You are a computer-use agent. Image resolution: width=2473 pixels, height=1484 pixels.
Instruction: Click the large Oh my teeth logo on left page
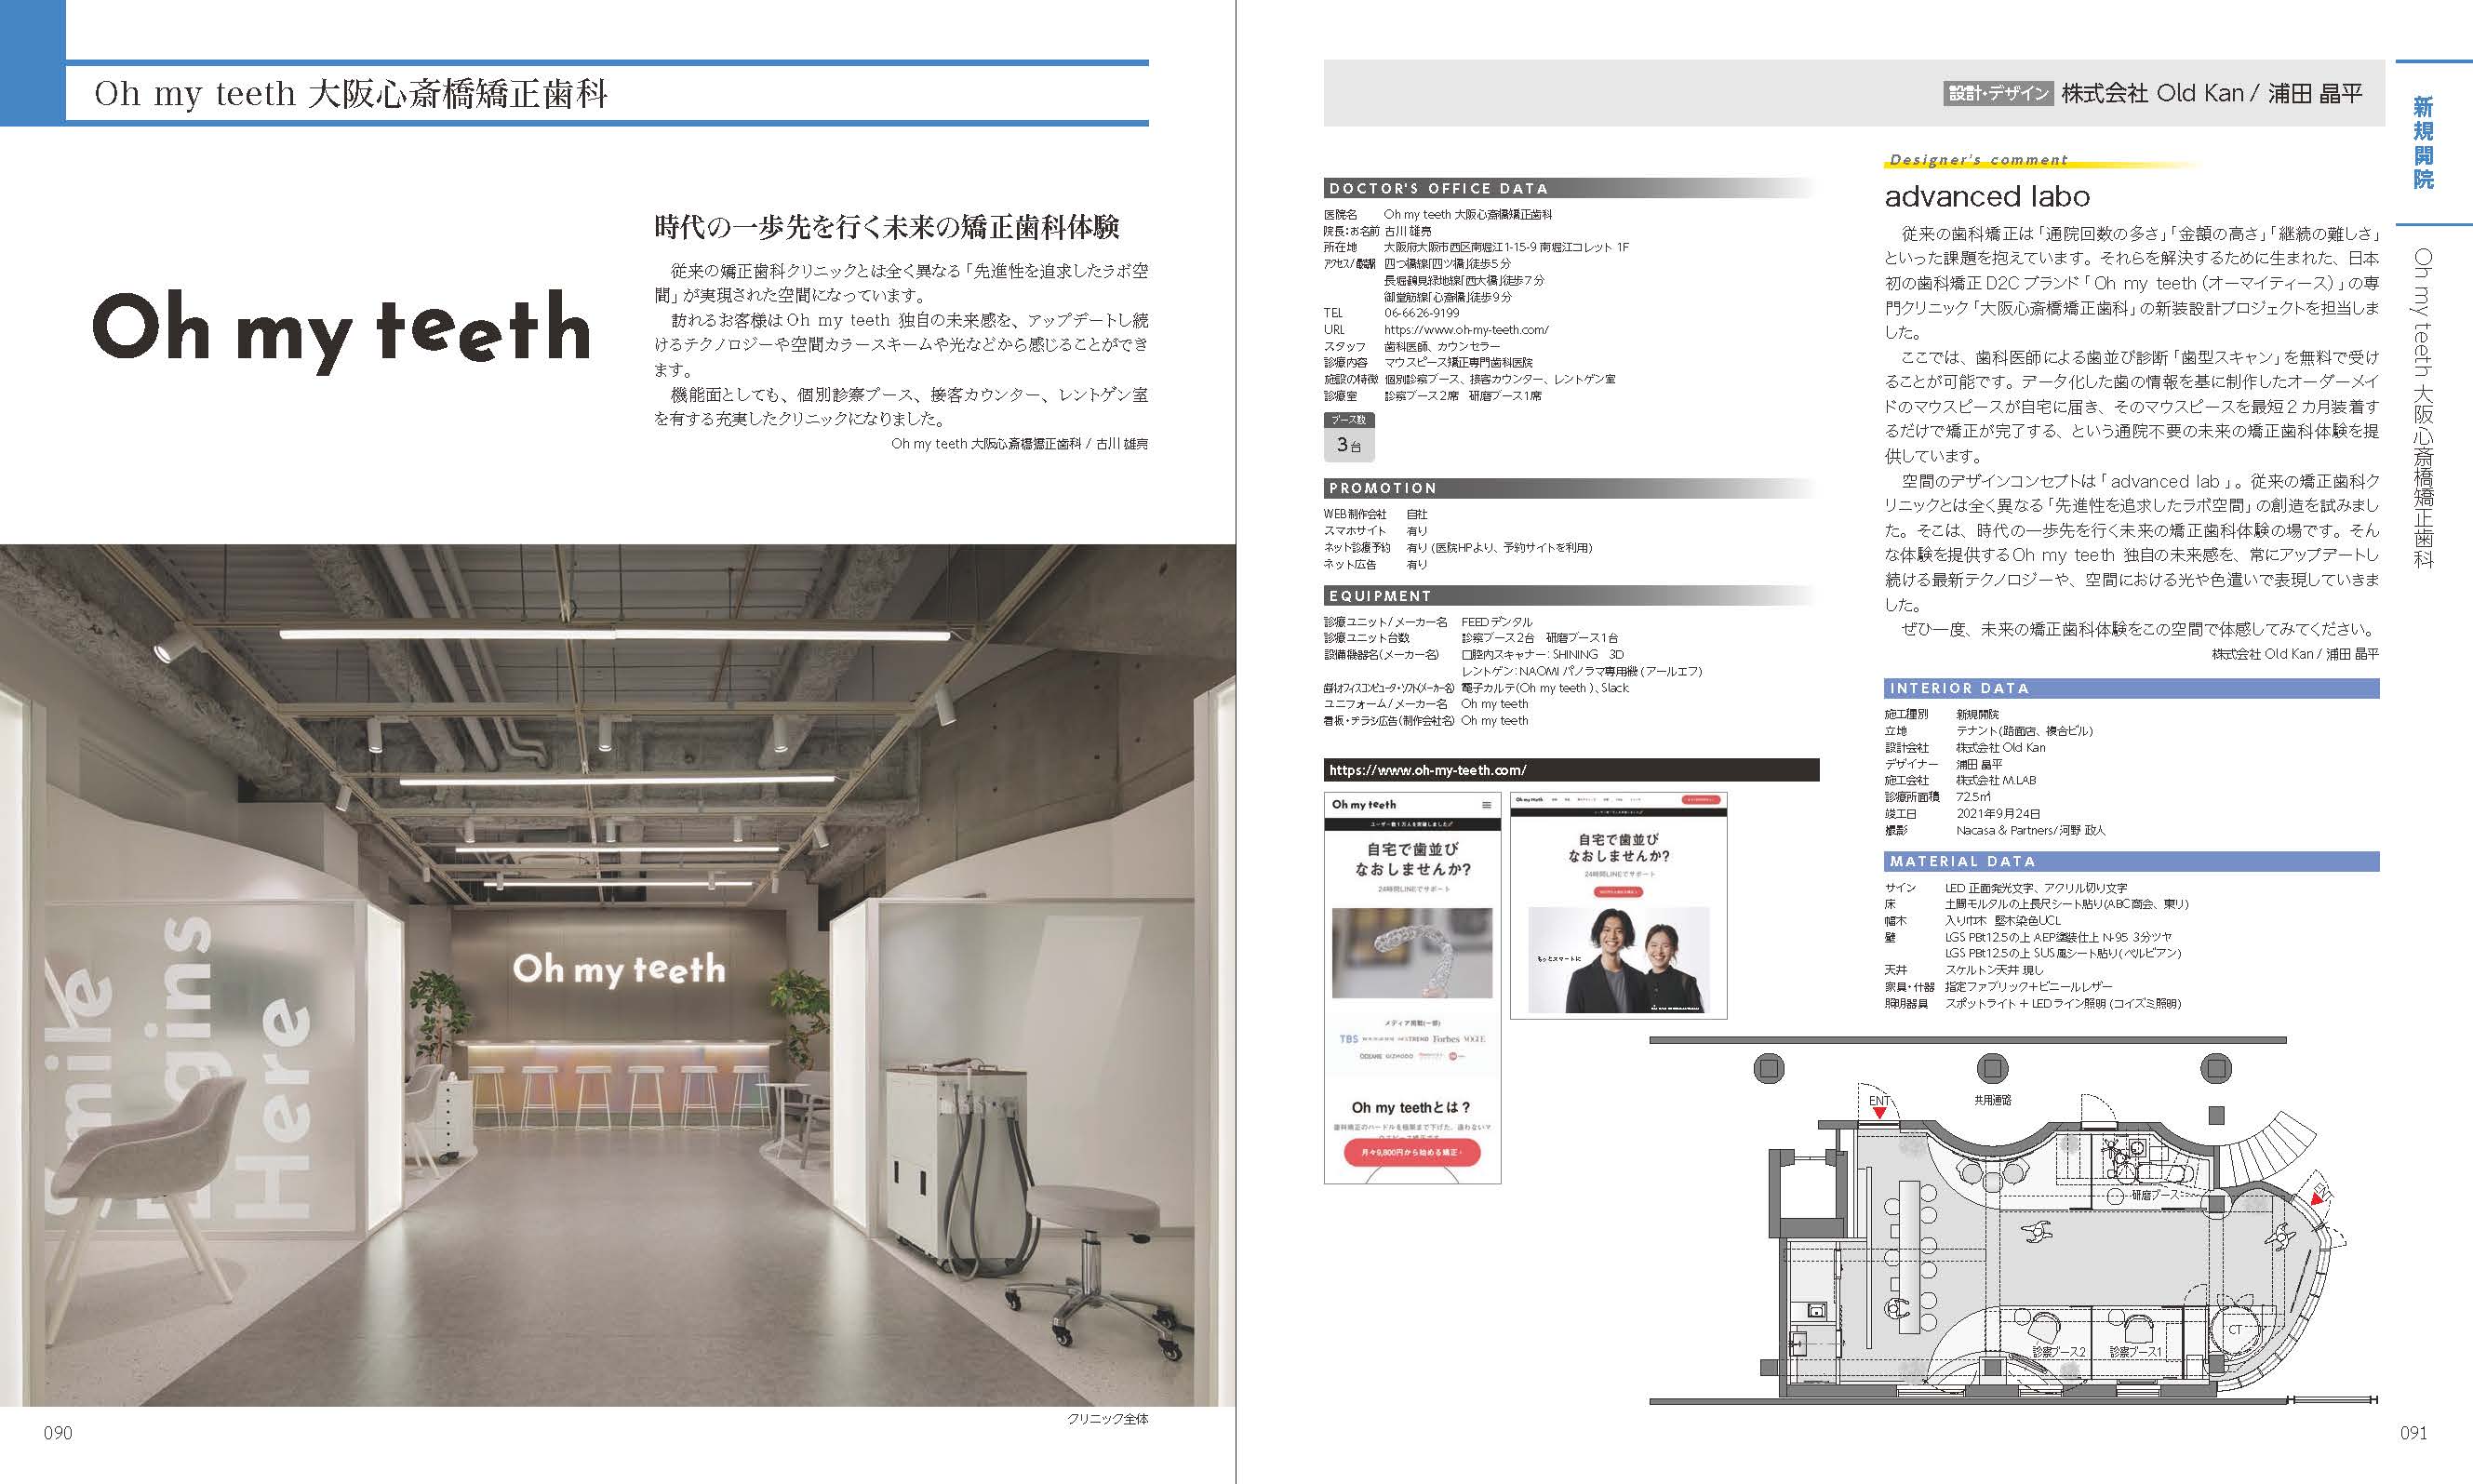point(341,329)
